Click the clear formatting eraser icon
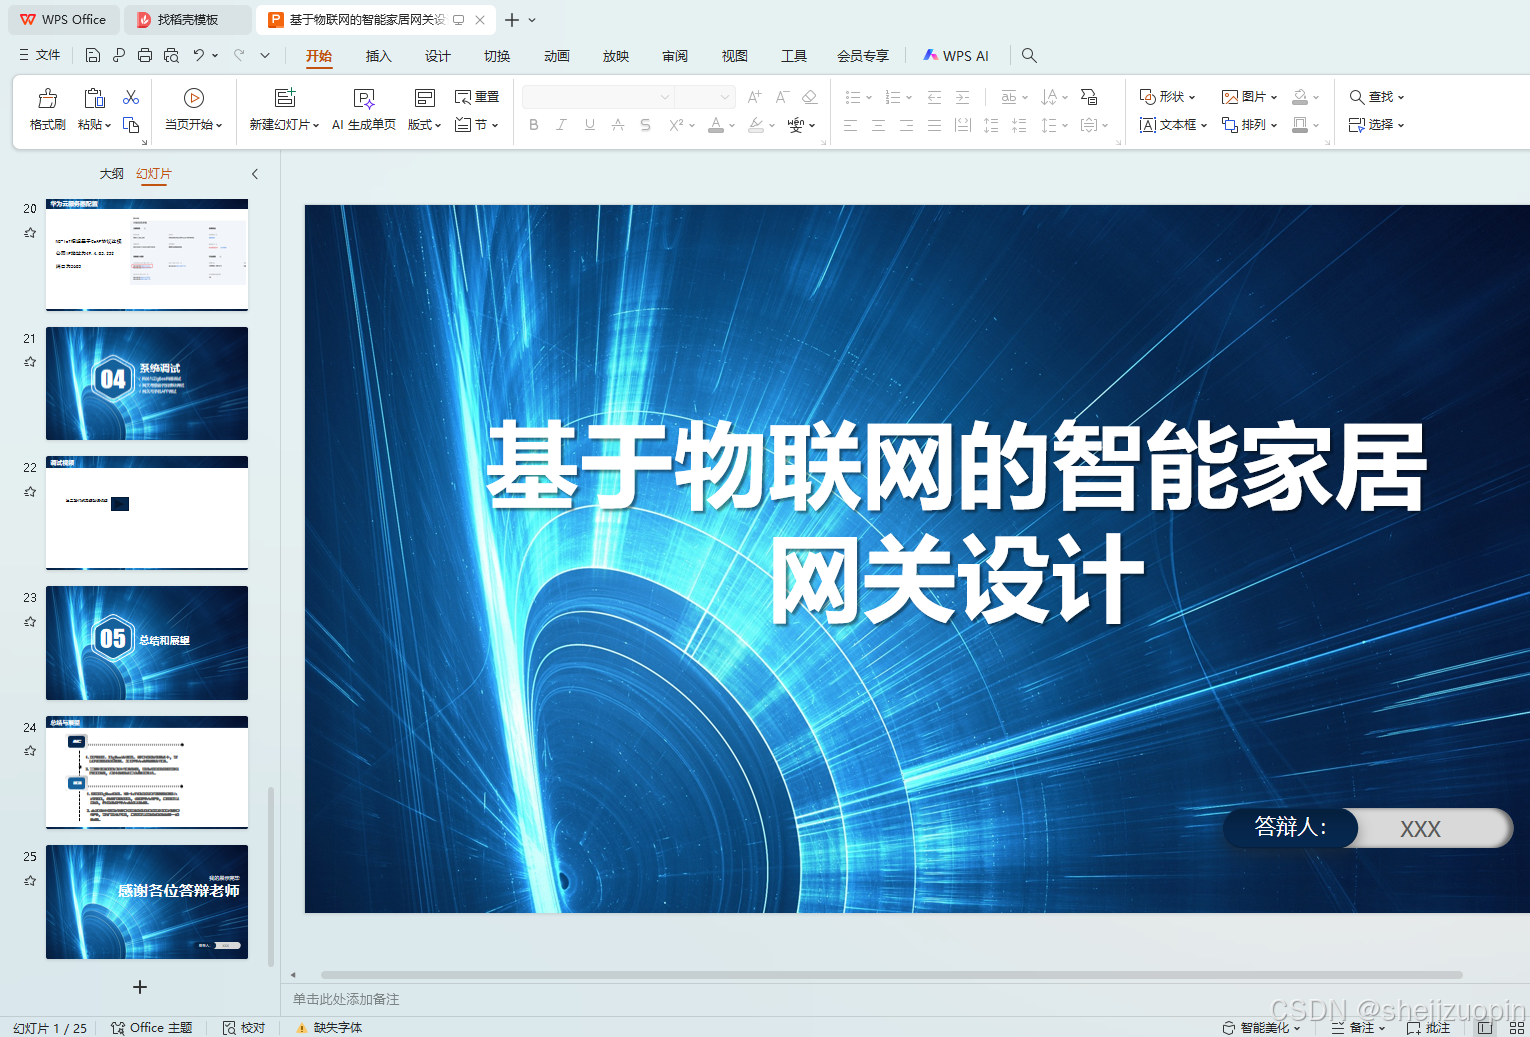Image resolution: width=1530 pixels, height=1037 pixels. point(810,97)
